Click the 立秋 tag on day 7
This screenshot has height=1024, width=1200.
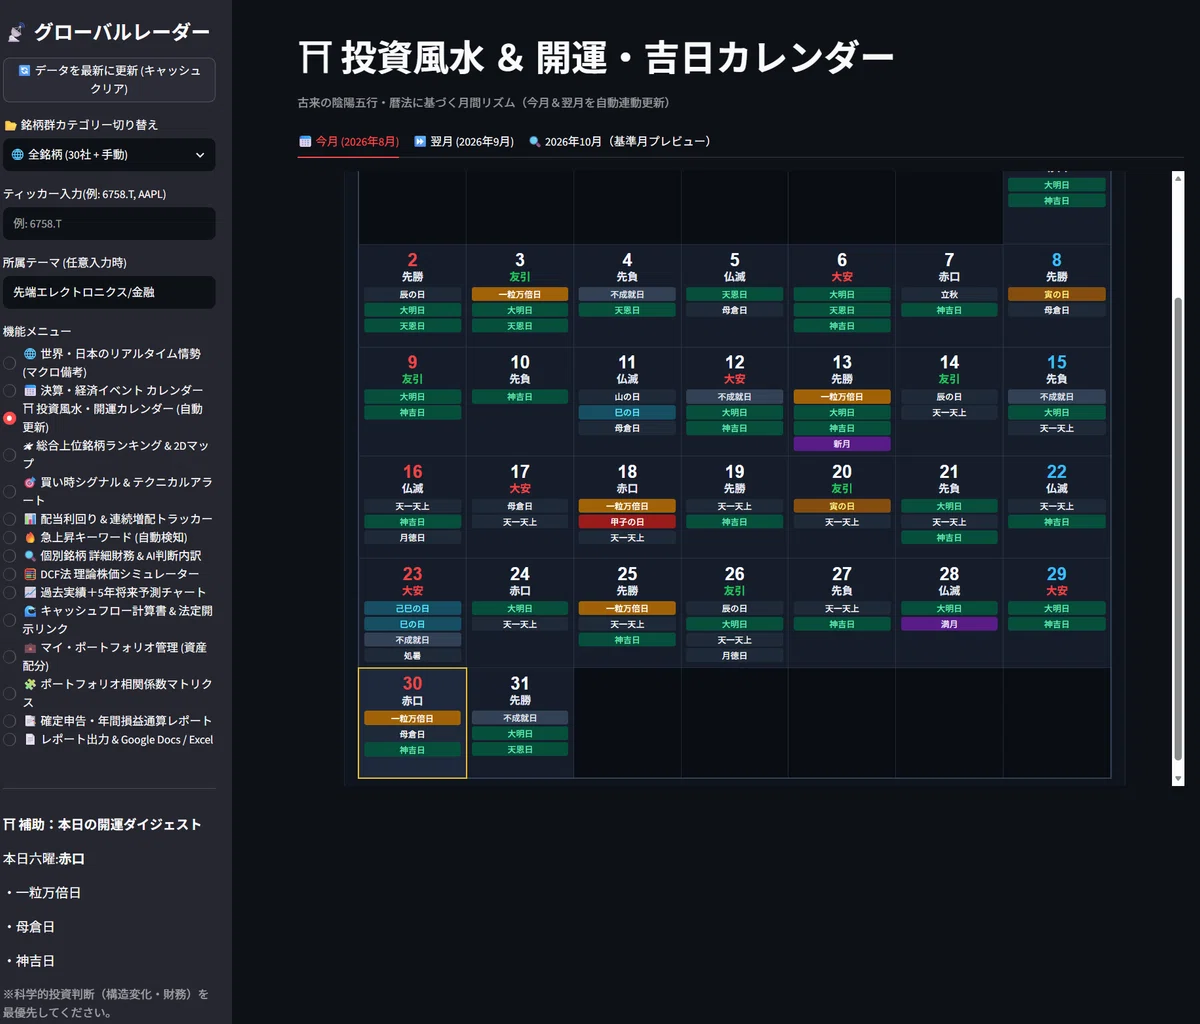(949, 295)
